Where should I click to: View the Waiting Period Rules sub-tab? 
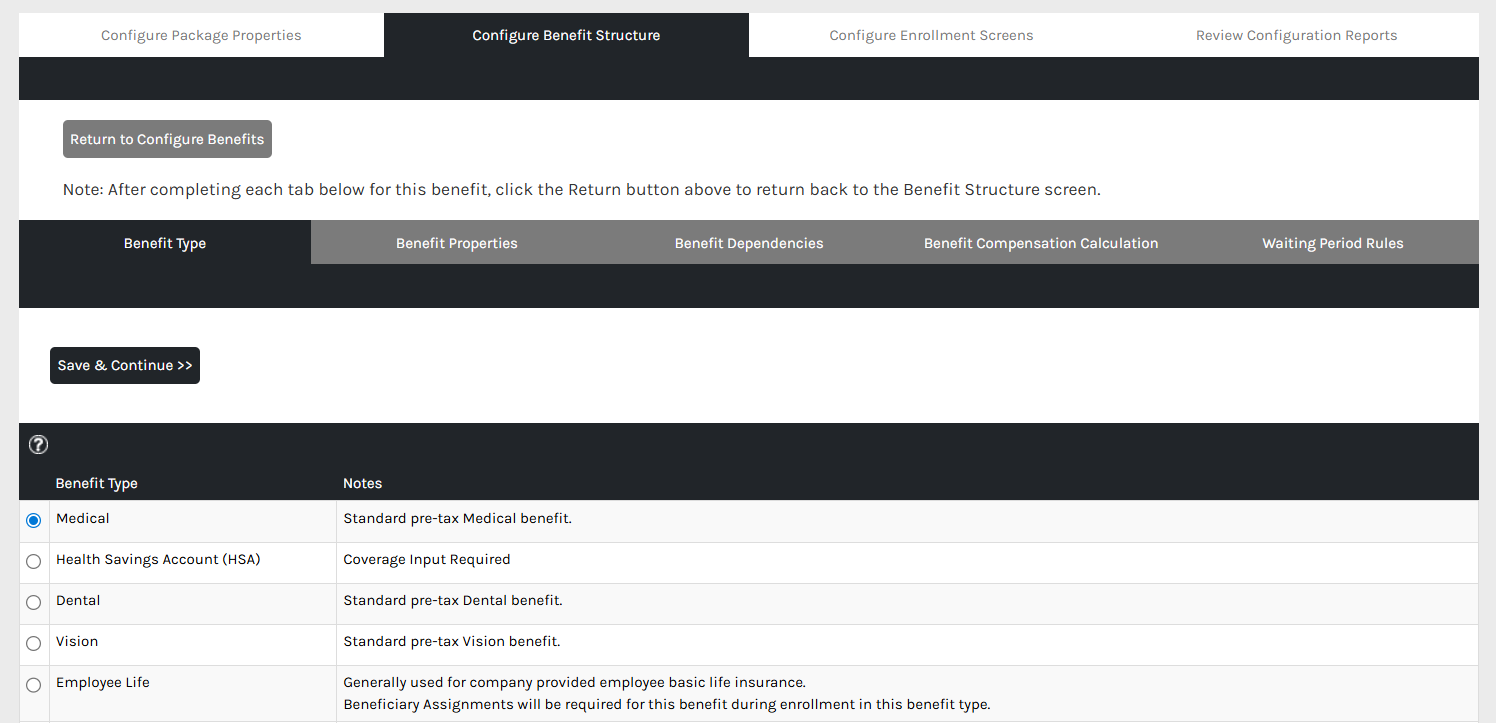(1333, 243)
